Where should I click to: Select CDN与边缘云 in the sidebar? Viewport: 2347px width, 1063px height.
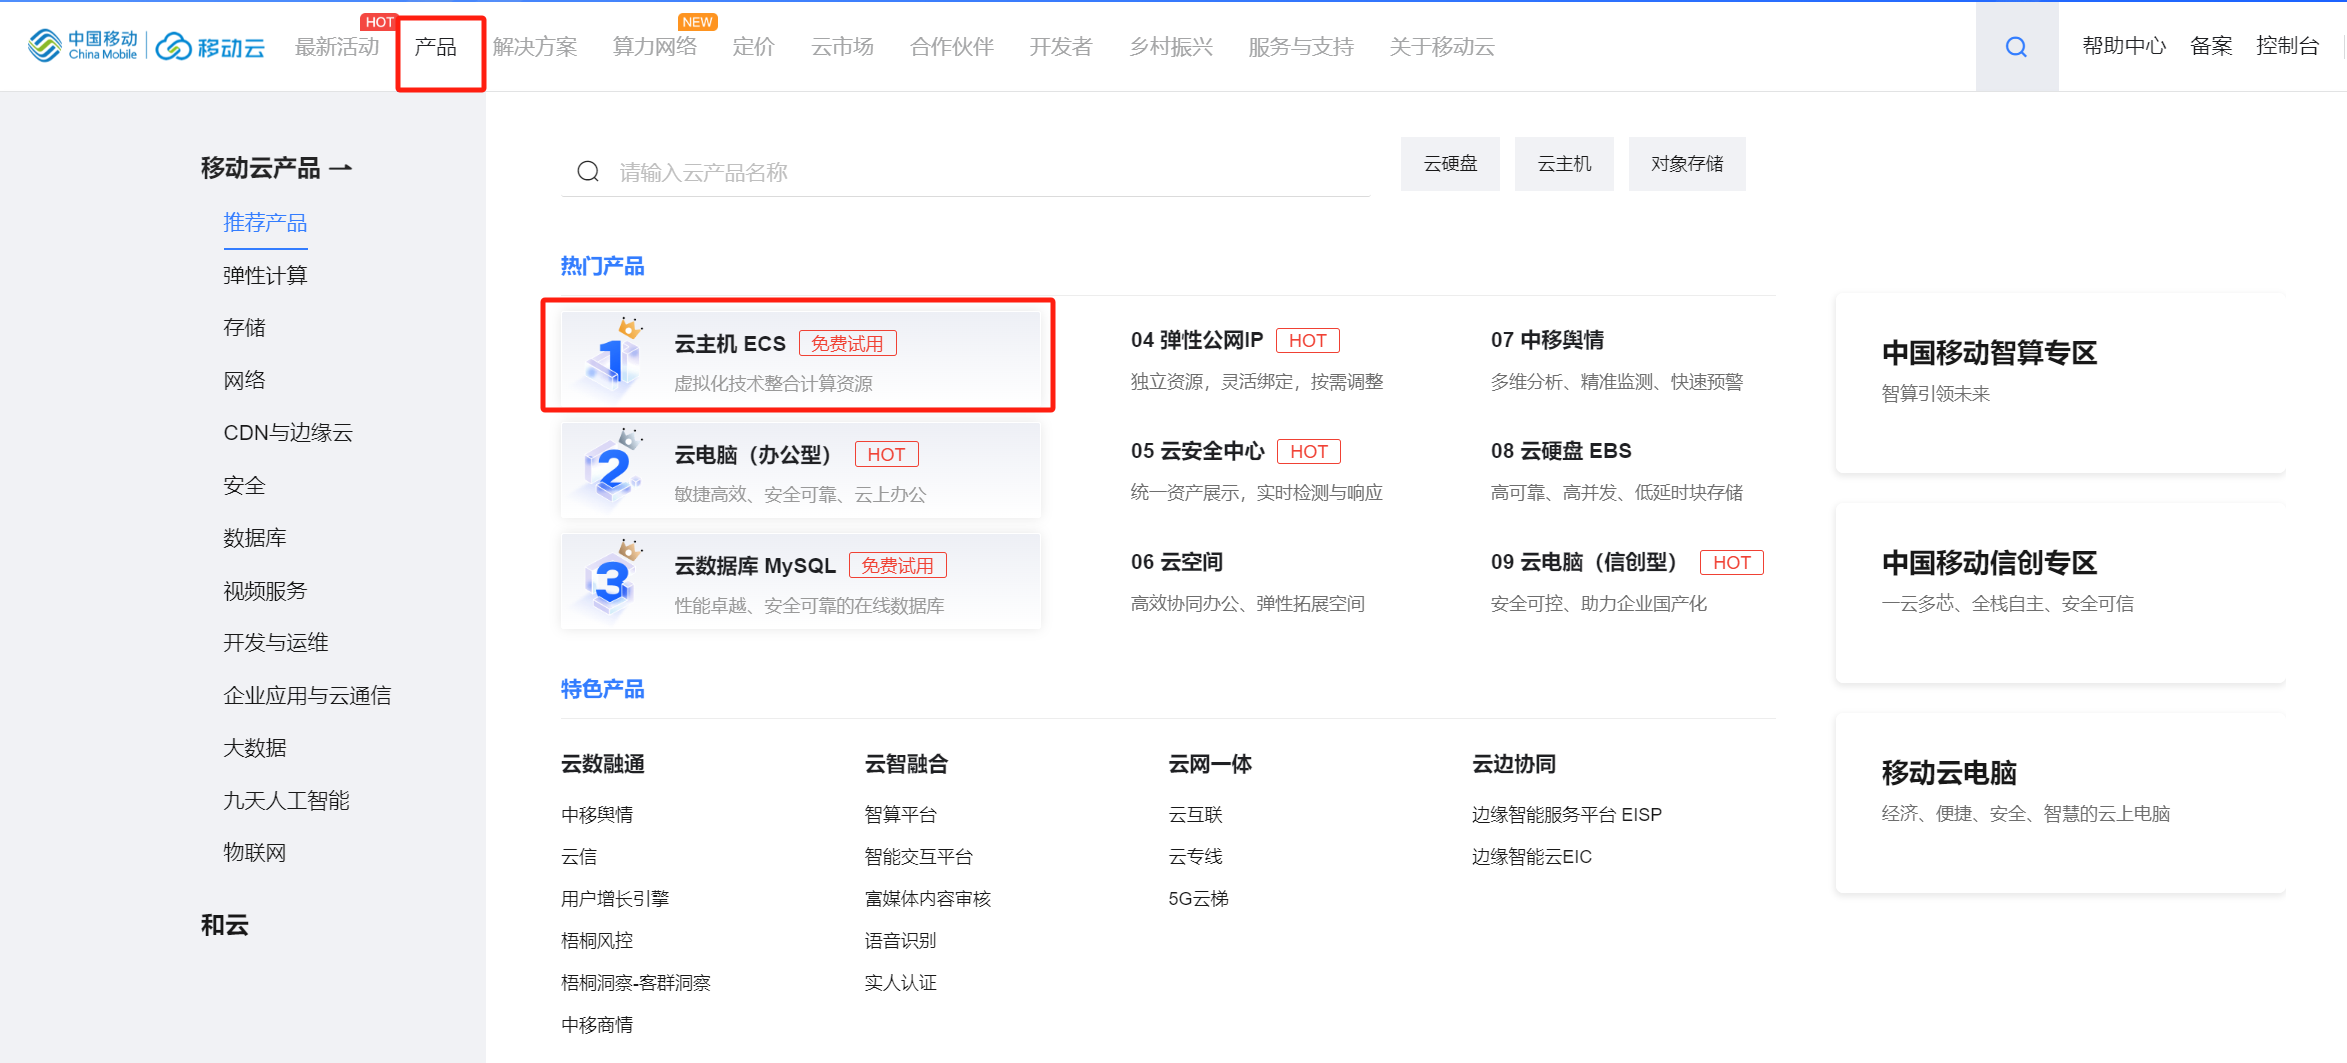point(288,433)
